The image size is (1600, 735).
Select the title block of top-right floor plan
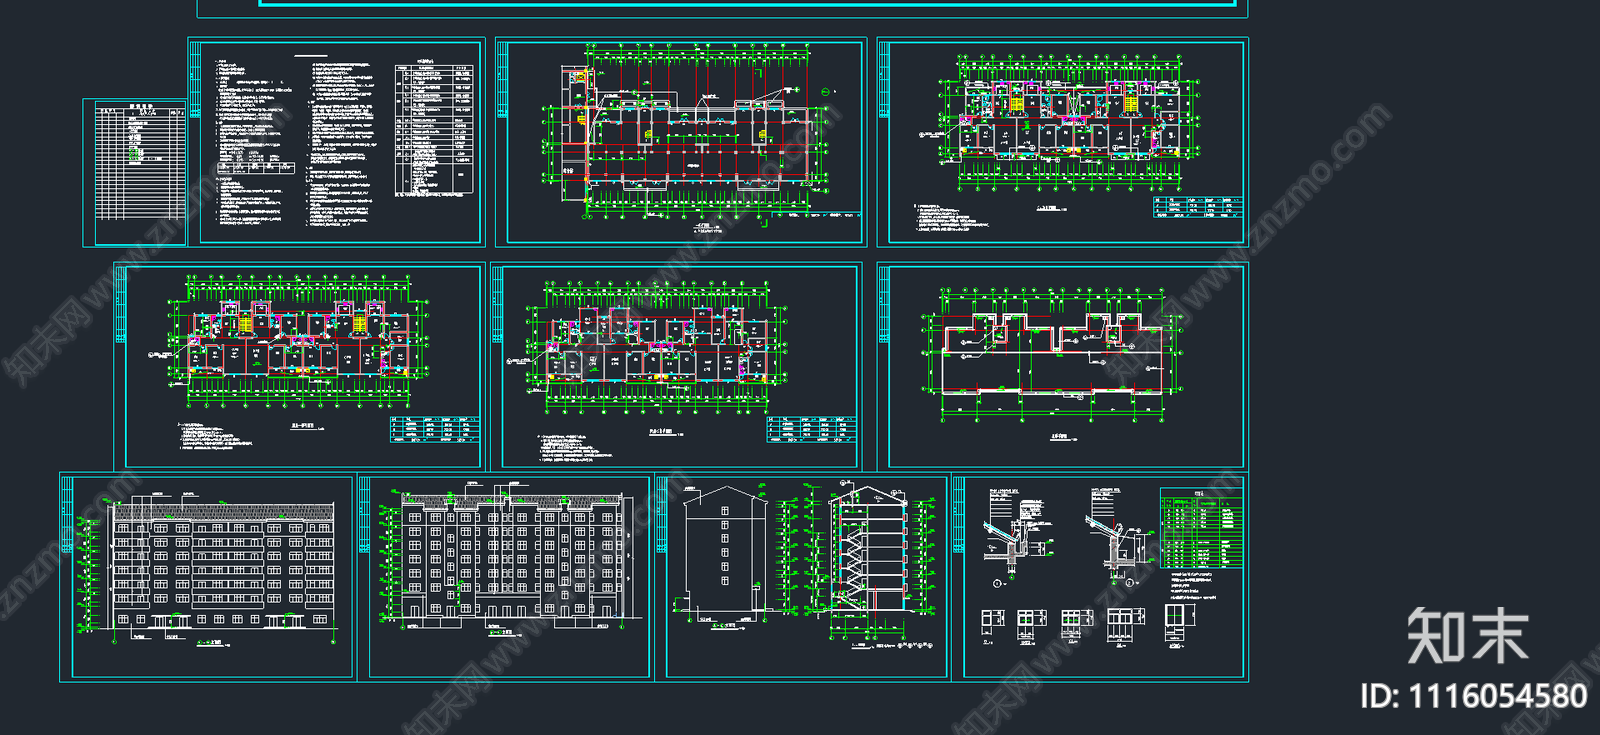pyautogui.click(x=1198, y=207)
